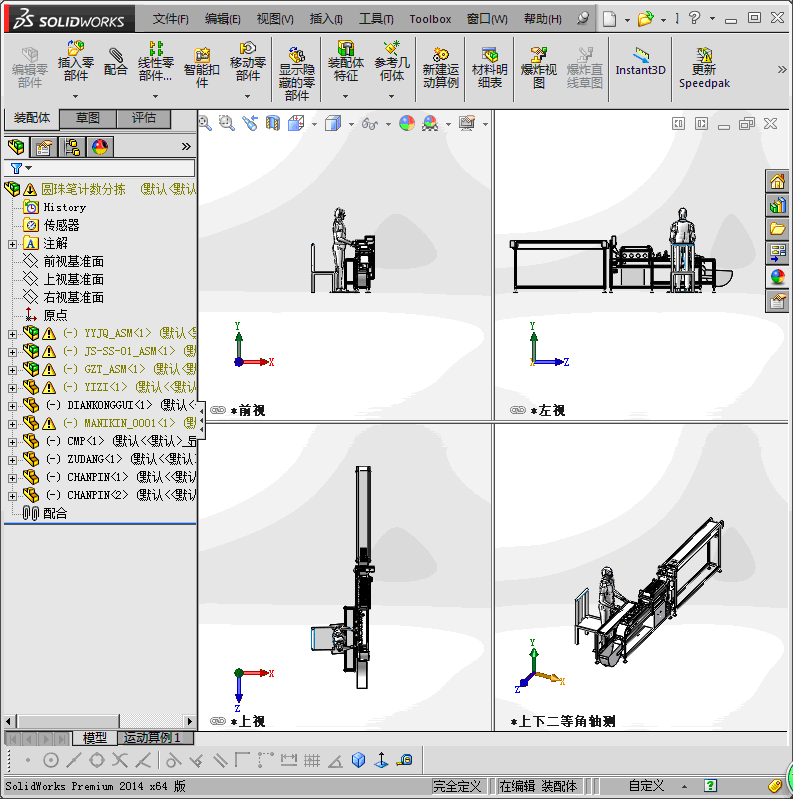Click Display Style cube icon

333,123
